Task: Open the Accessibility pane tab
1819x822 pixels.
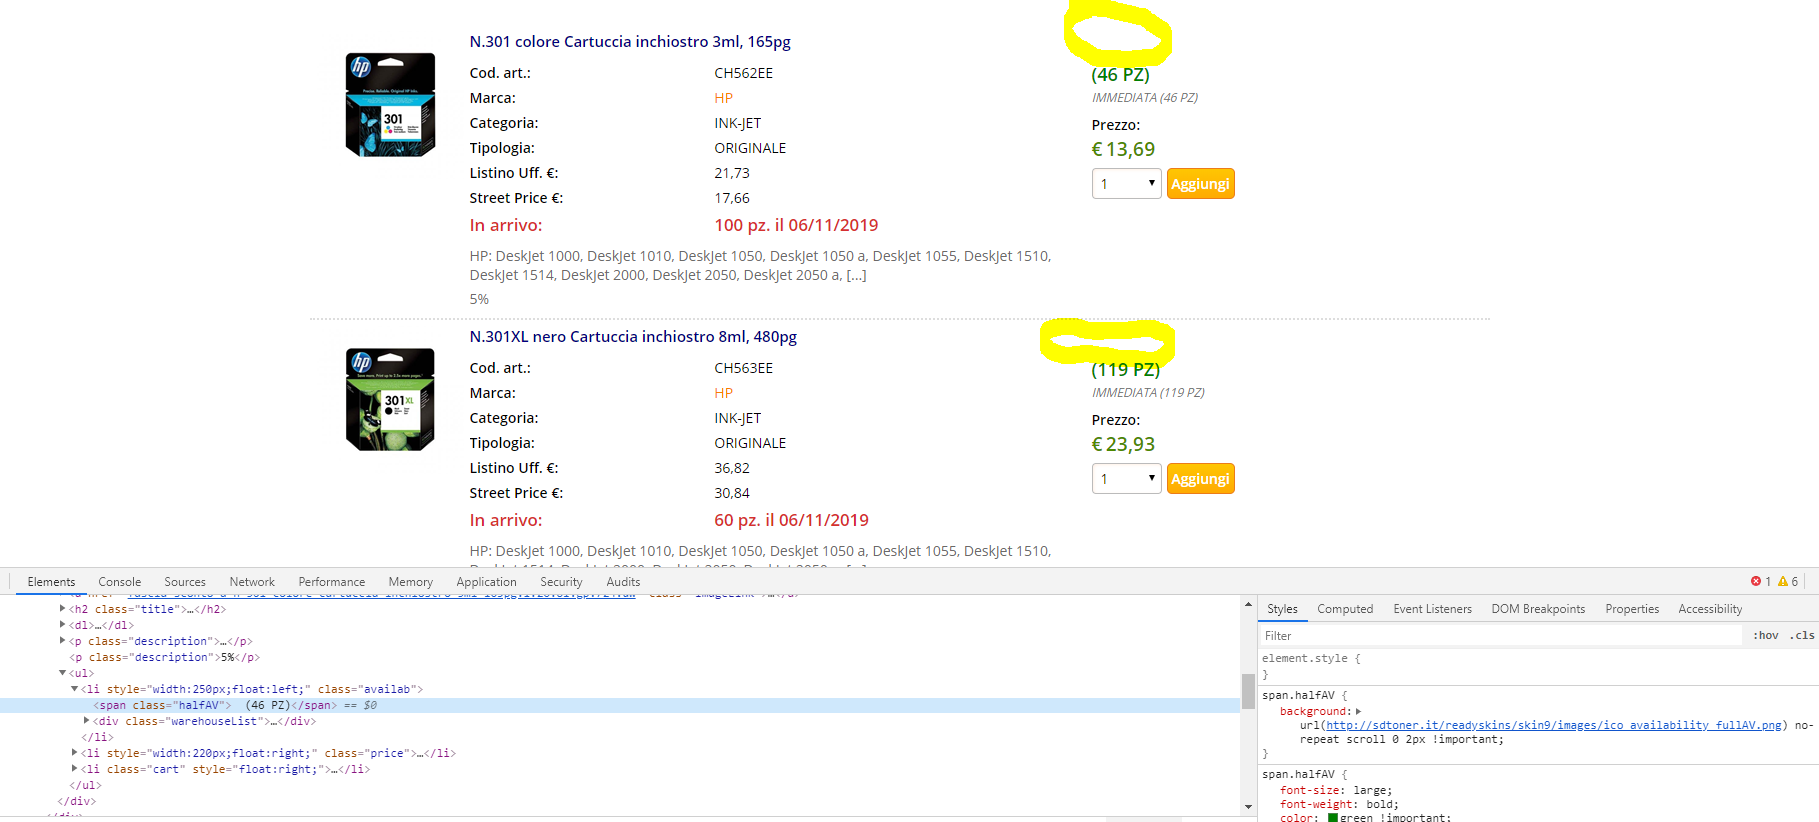Action: tap(1710, 609)
